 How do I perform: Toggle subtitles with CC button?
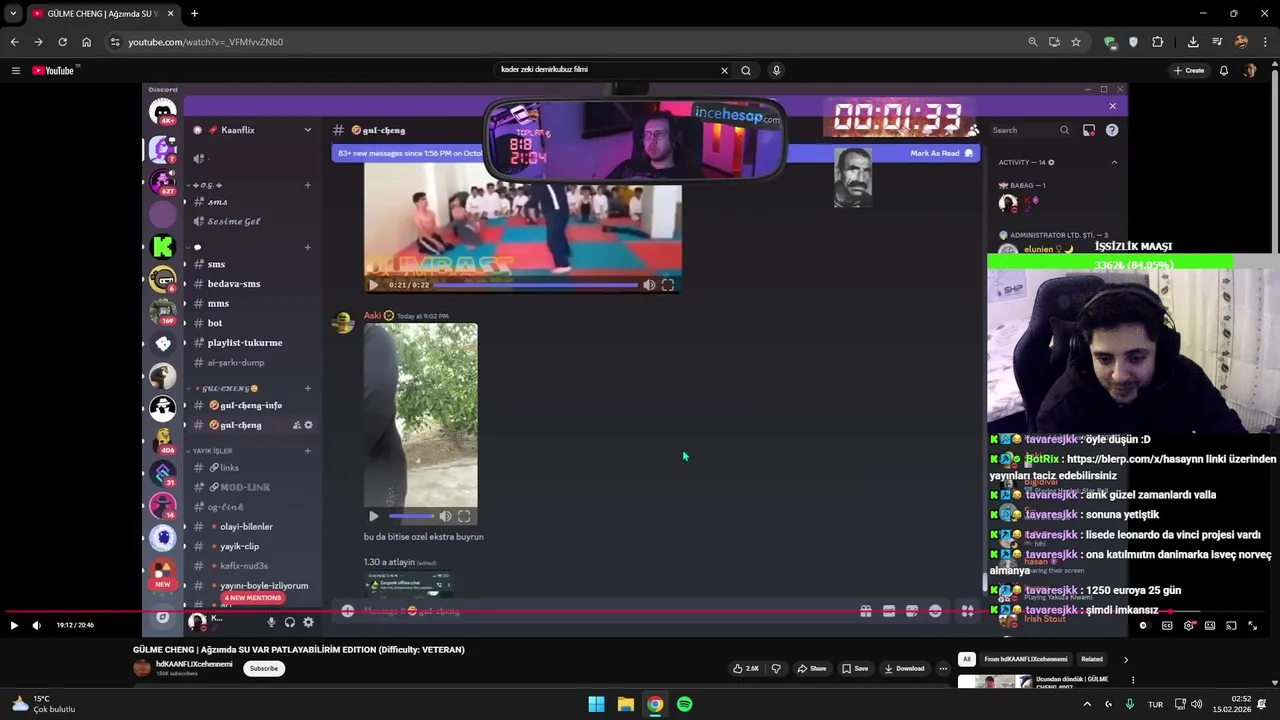(x=1167, y=625)
